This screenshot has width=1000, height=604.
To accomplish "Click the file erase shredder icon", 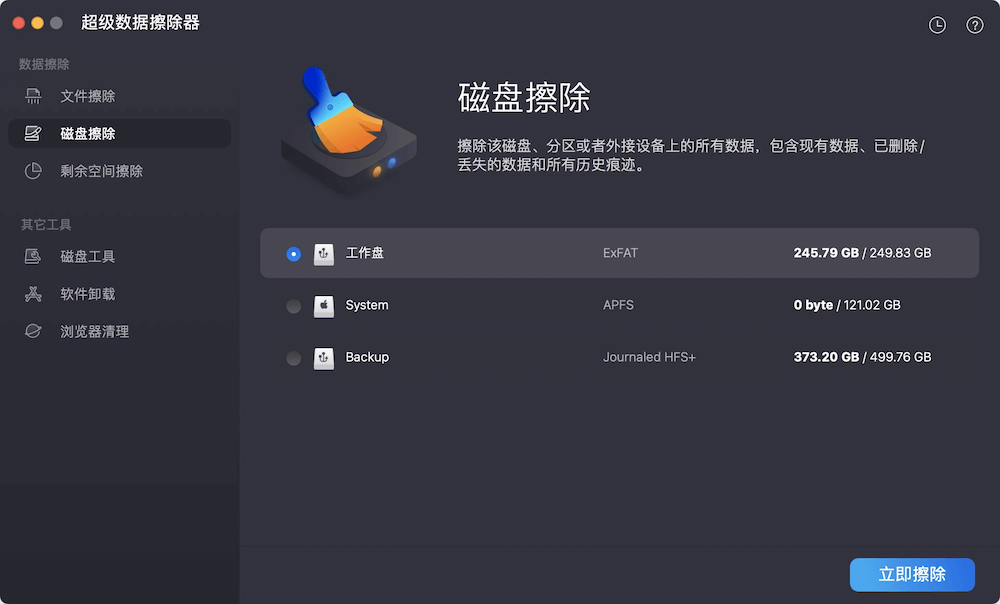I will pyautogui.click(x=33, y=96).
